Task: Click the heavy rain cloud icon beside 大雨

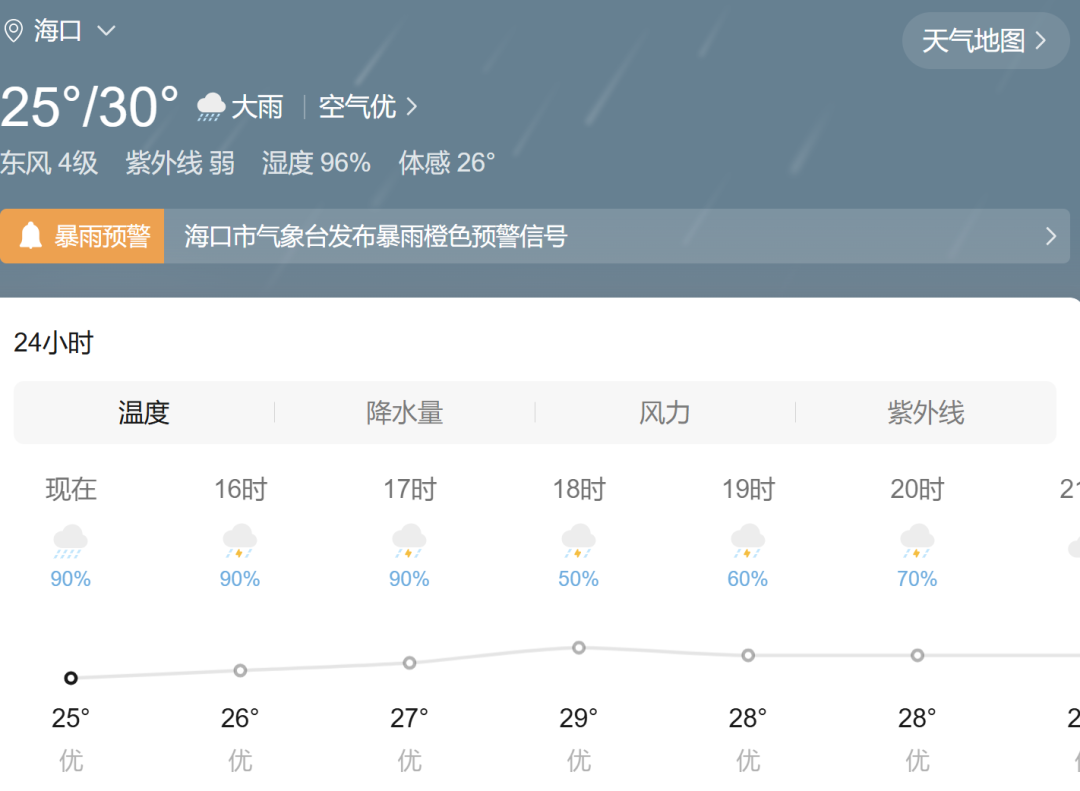Action: point(211,107)
